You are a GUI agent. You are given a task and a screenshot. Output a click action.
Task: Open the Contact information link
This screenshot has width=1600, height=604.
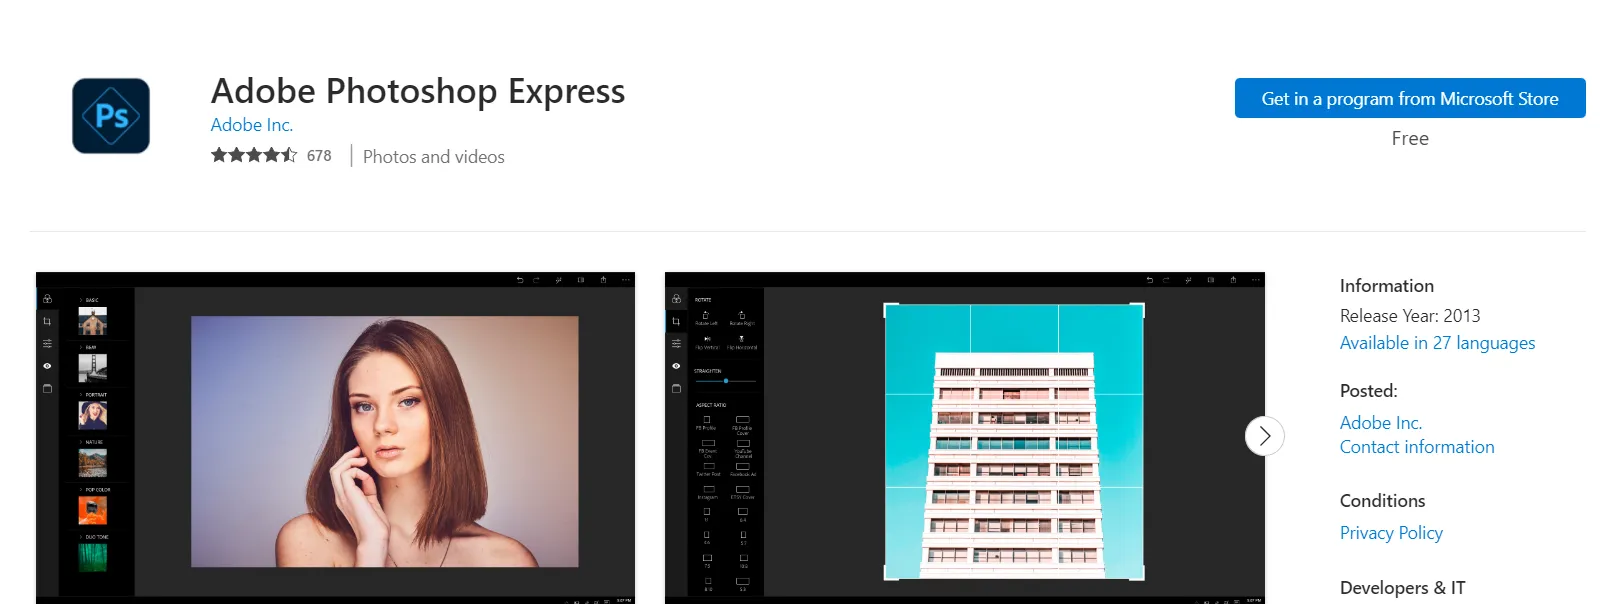pos(1416,447)
